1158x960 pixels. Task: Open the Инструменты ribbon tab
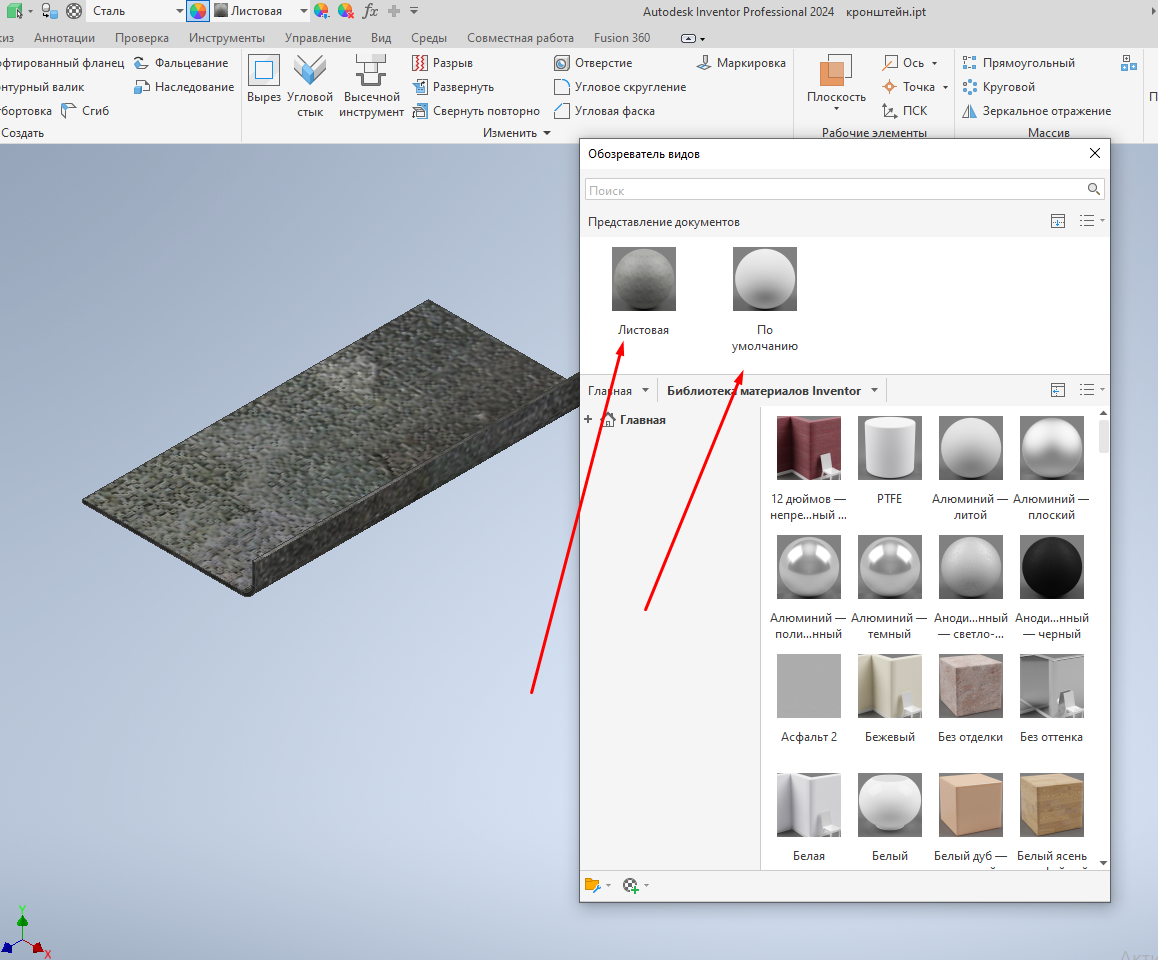point(227,38)
